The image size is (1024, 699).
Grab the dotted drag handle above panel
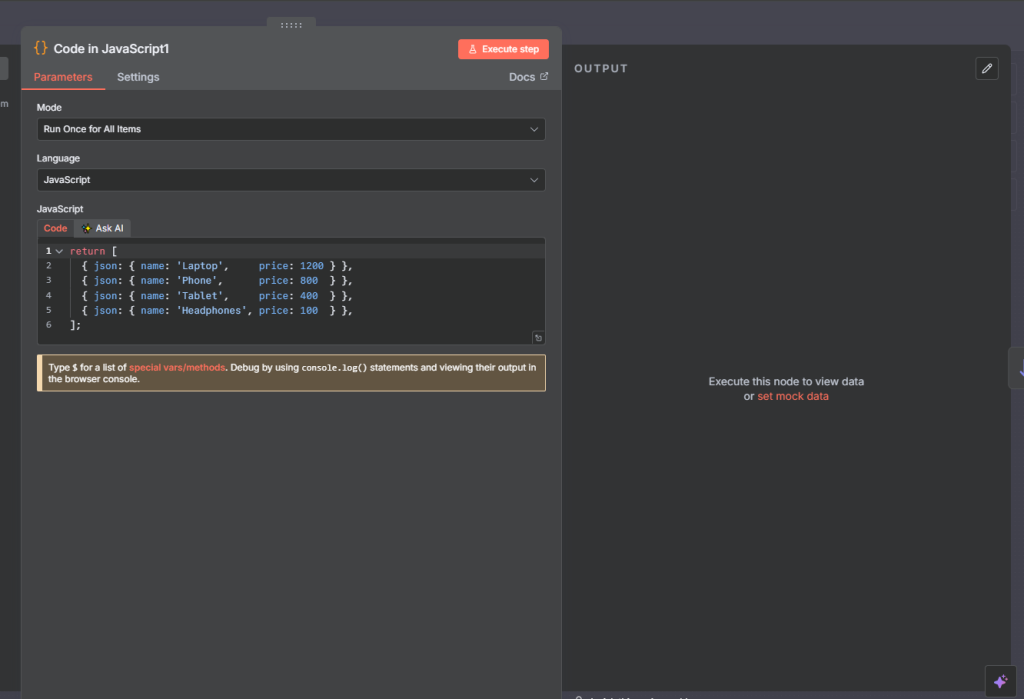(291, 25)
